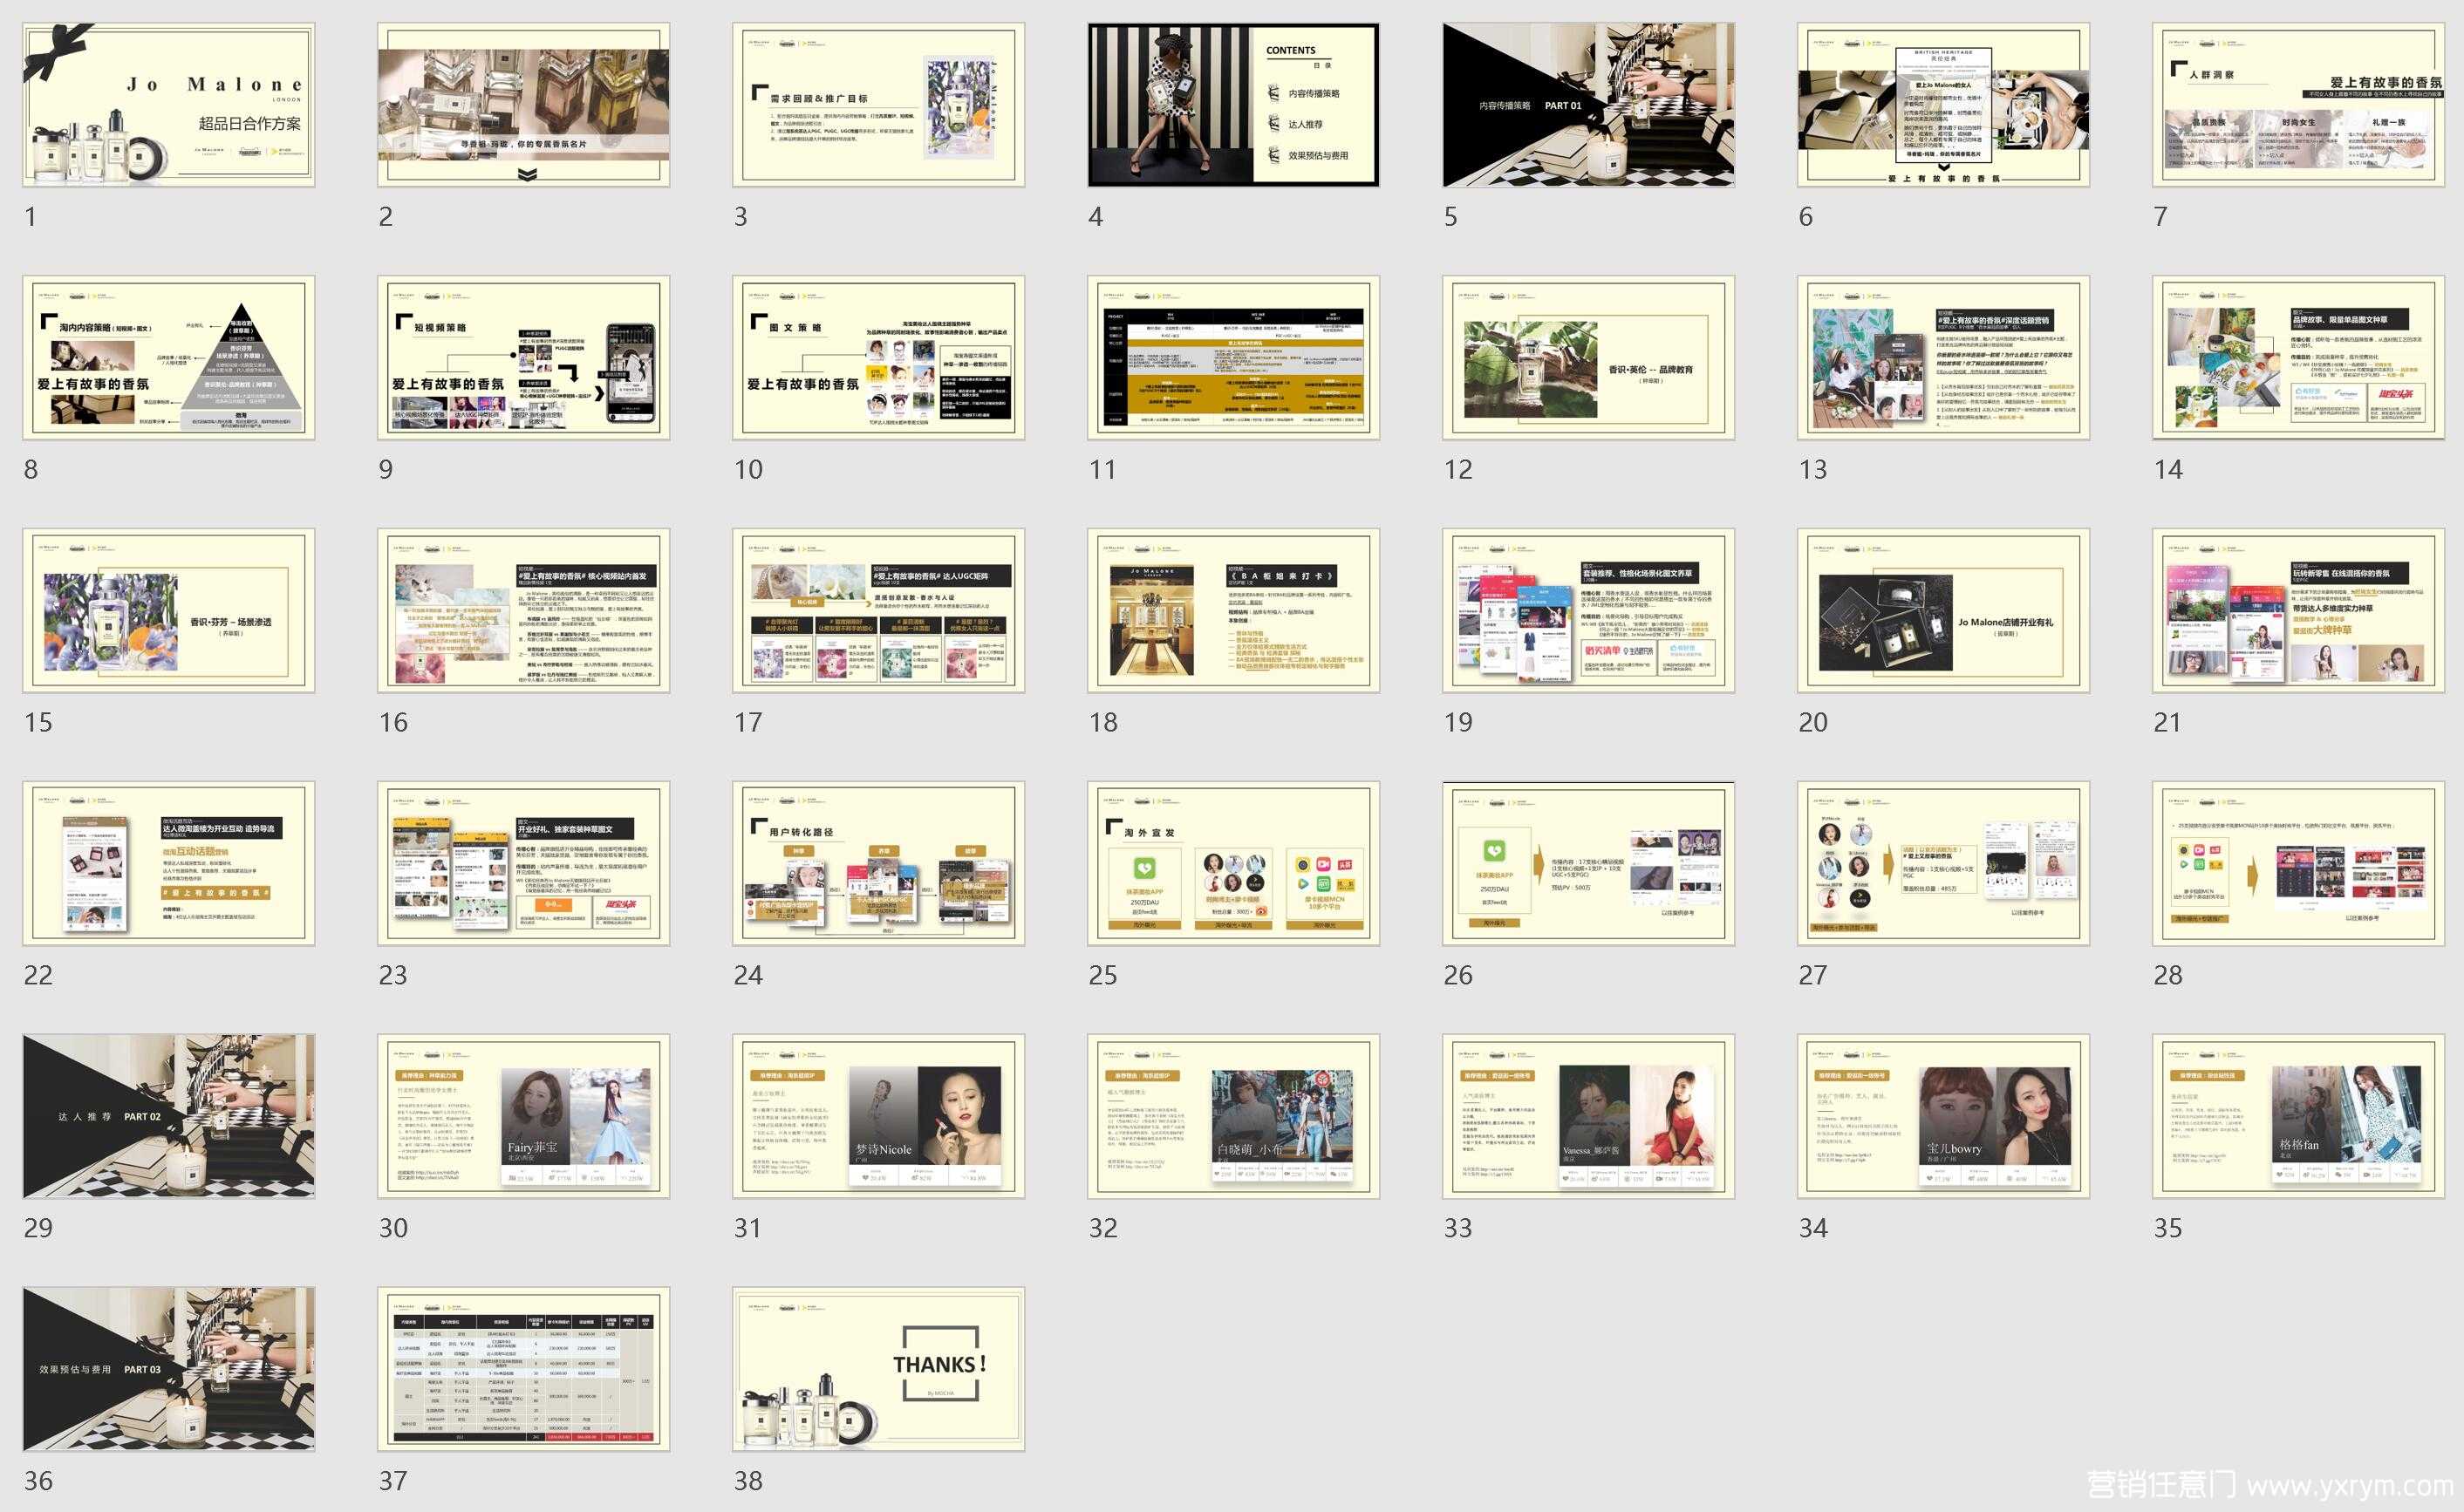Select slide 30 Fairy influencer thumbnail
The width and height of the screenshot is (2464, 1512).
(524, 1117)
